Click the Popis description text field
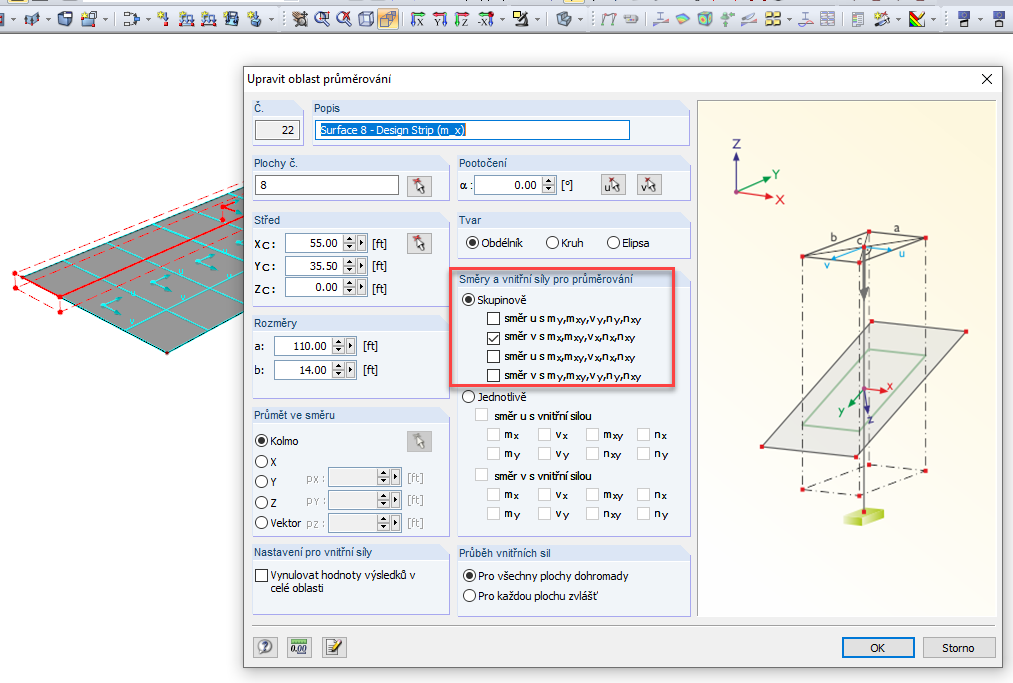This screenshot has height=683, width=1013. (472, 130)
